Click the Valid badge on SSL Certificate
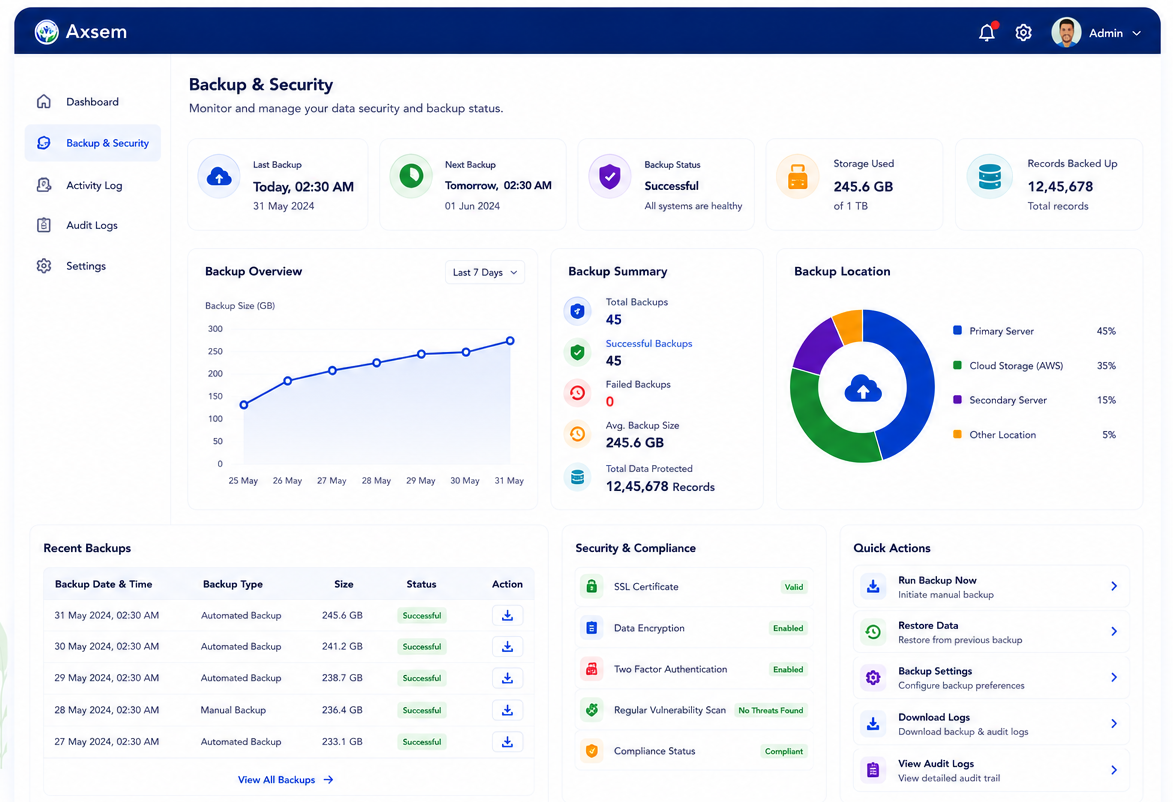 (x=794, y=587)
